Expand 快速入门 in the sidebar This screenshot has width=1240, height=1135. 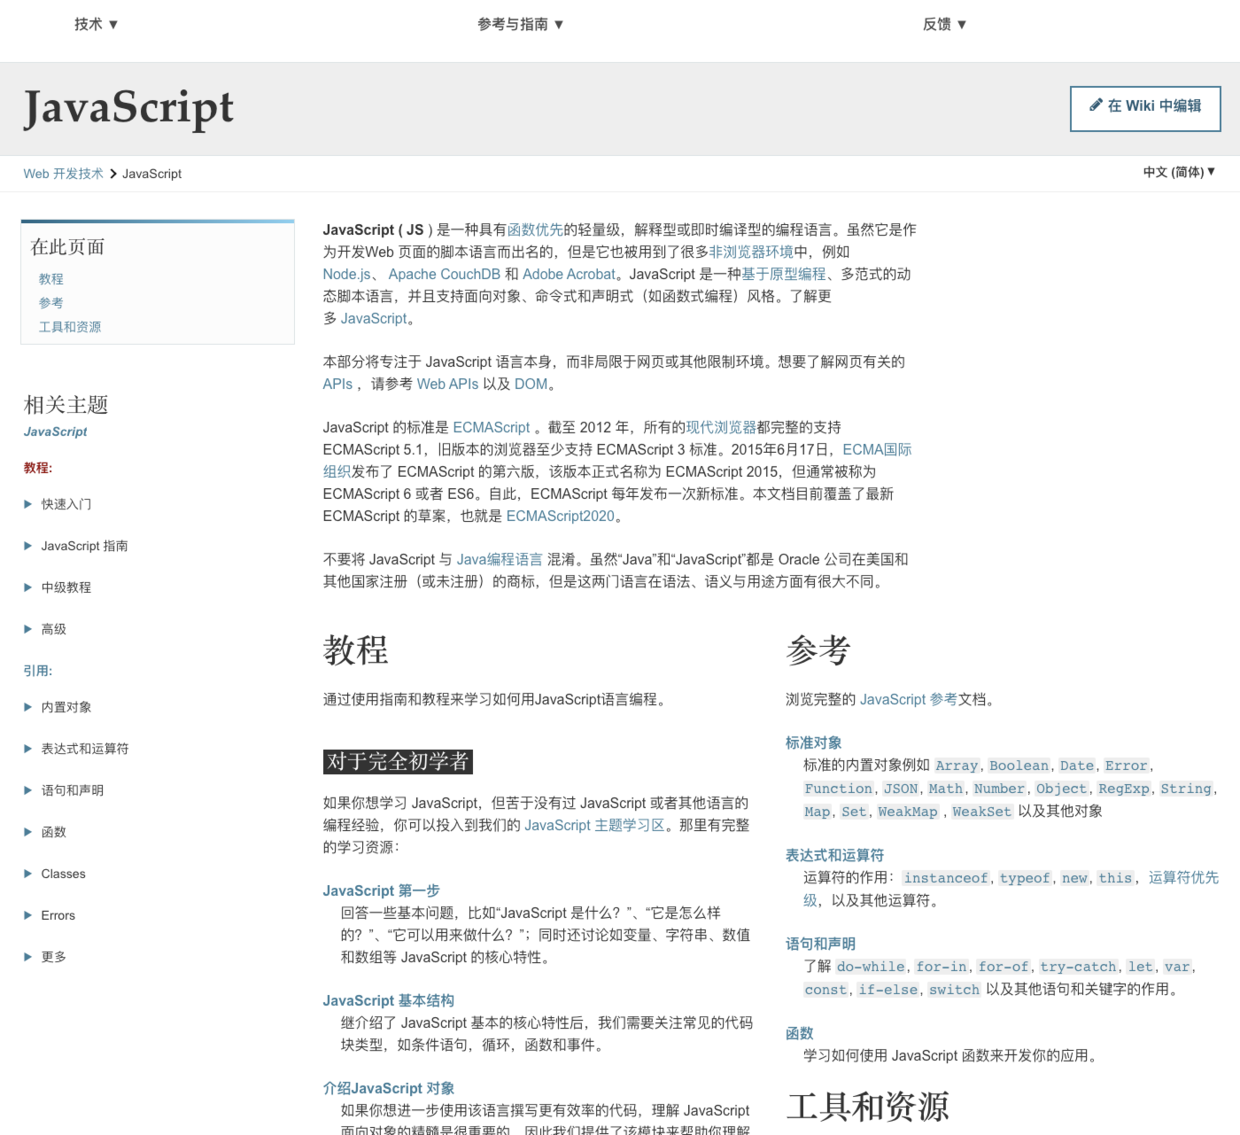tap(66, 504)
